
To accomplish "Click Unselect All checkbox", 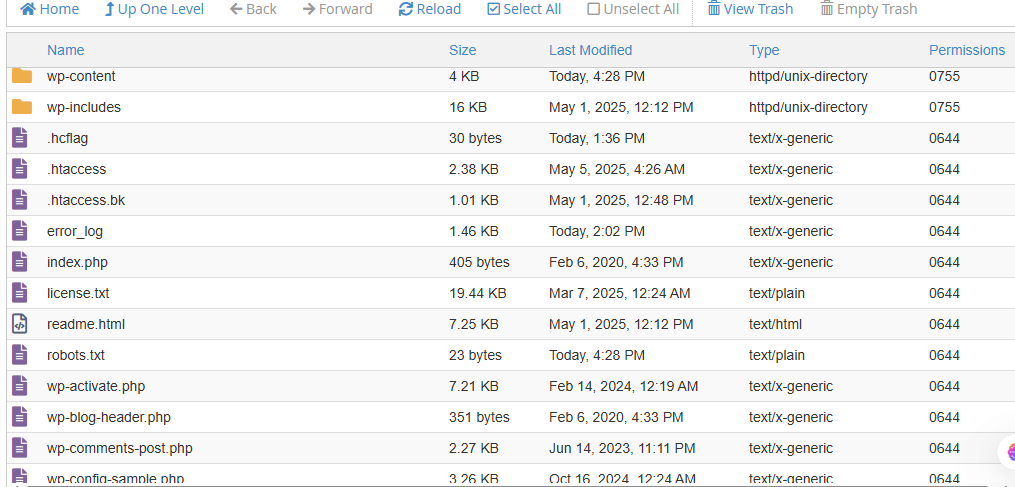I will tap(633, 9).
